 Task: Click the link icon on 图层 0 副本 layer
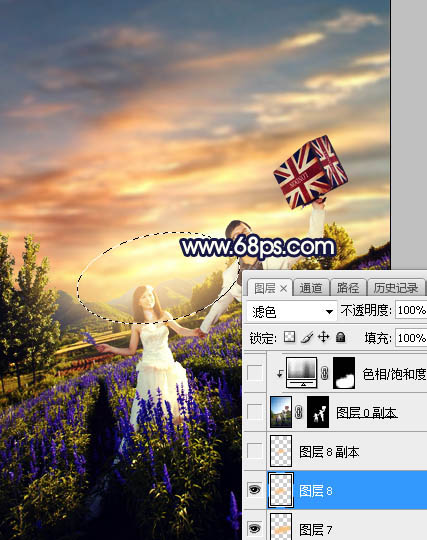299,412
